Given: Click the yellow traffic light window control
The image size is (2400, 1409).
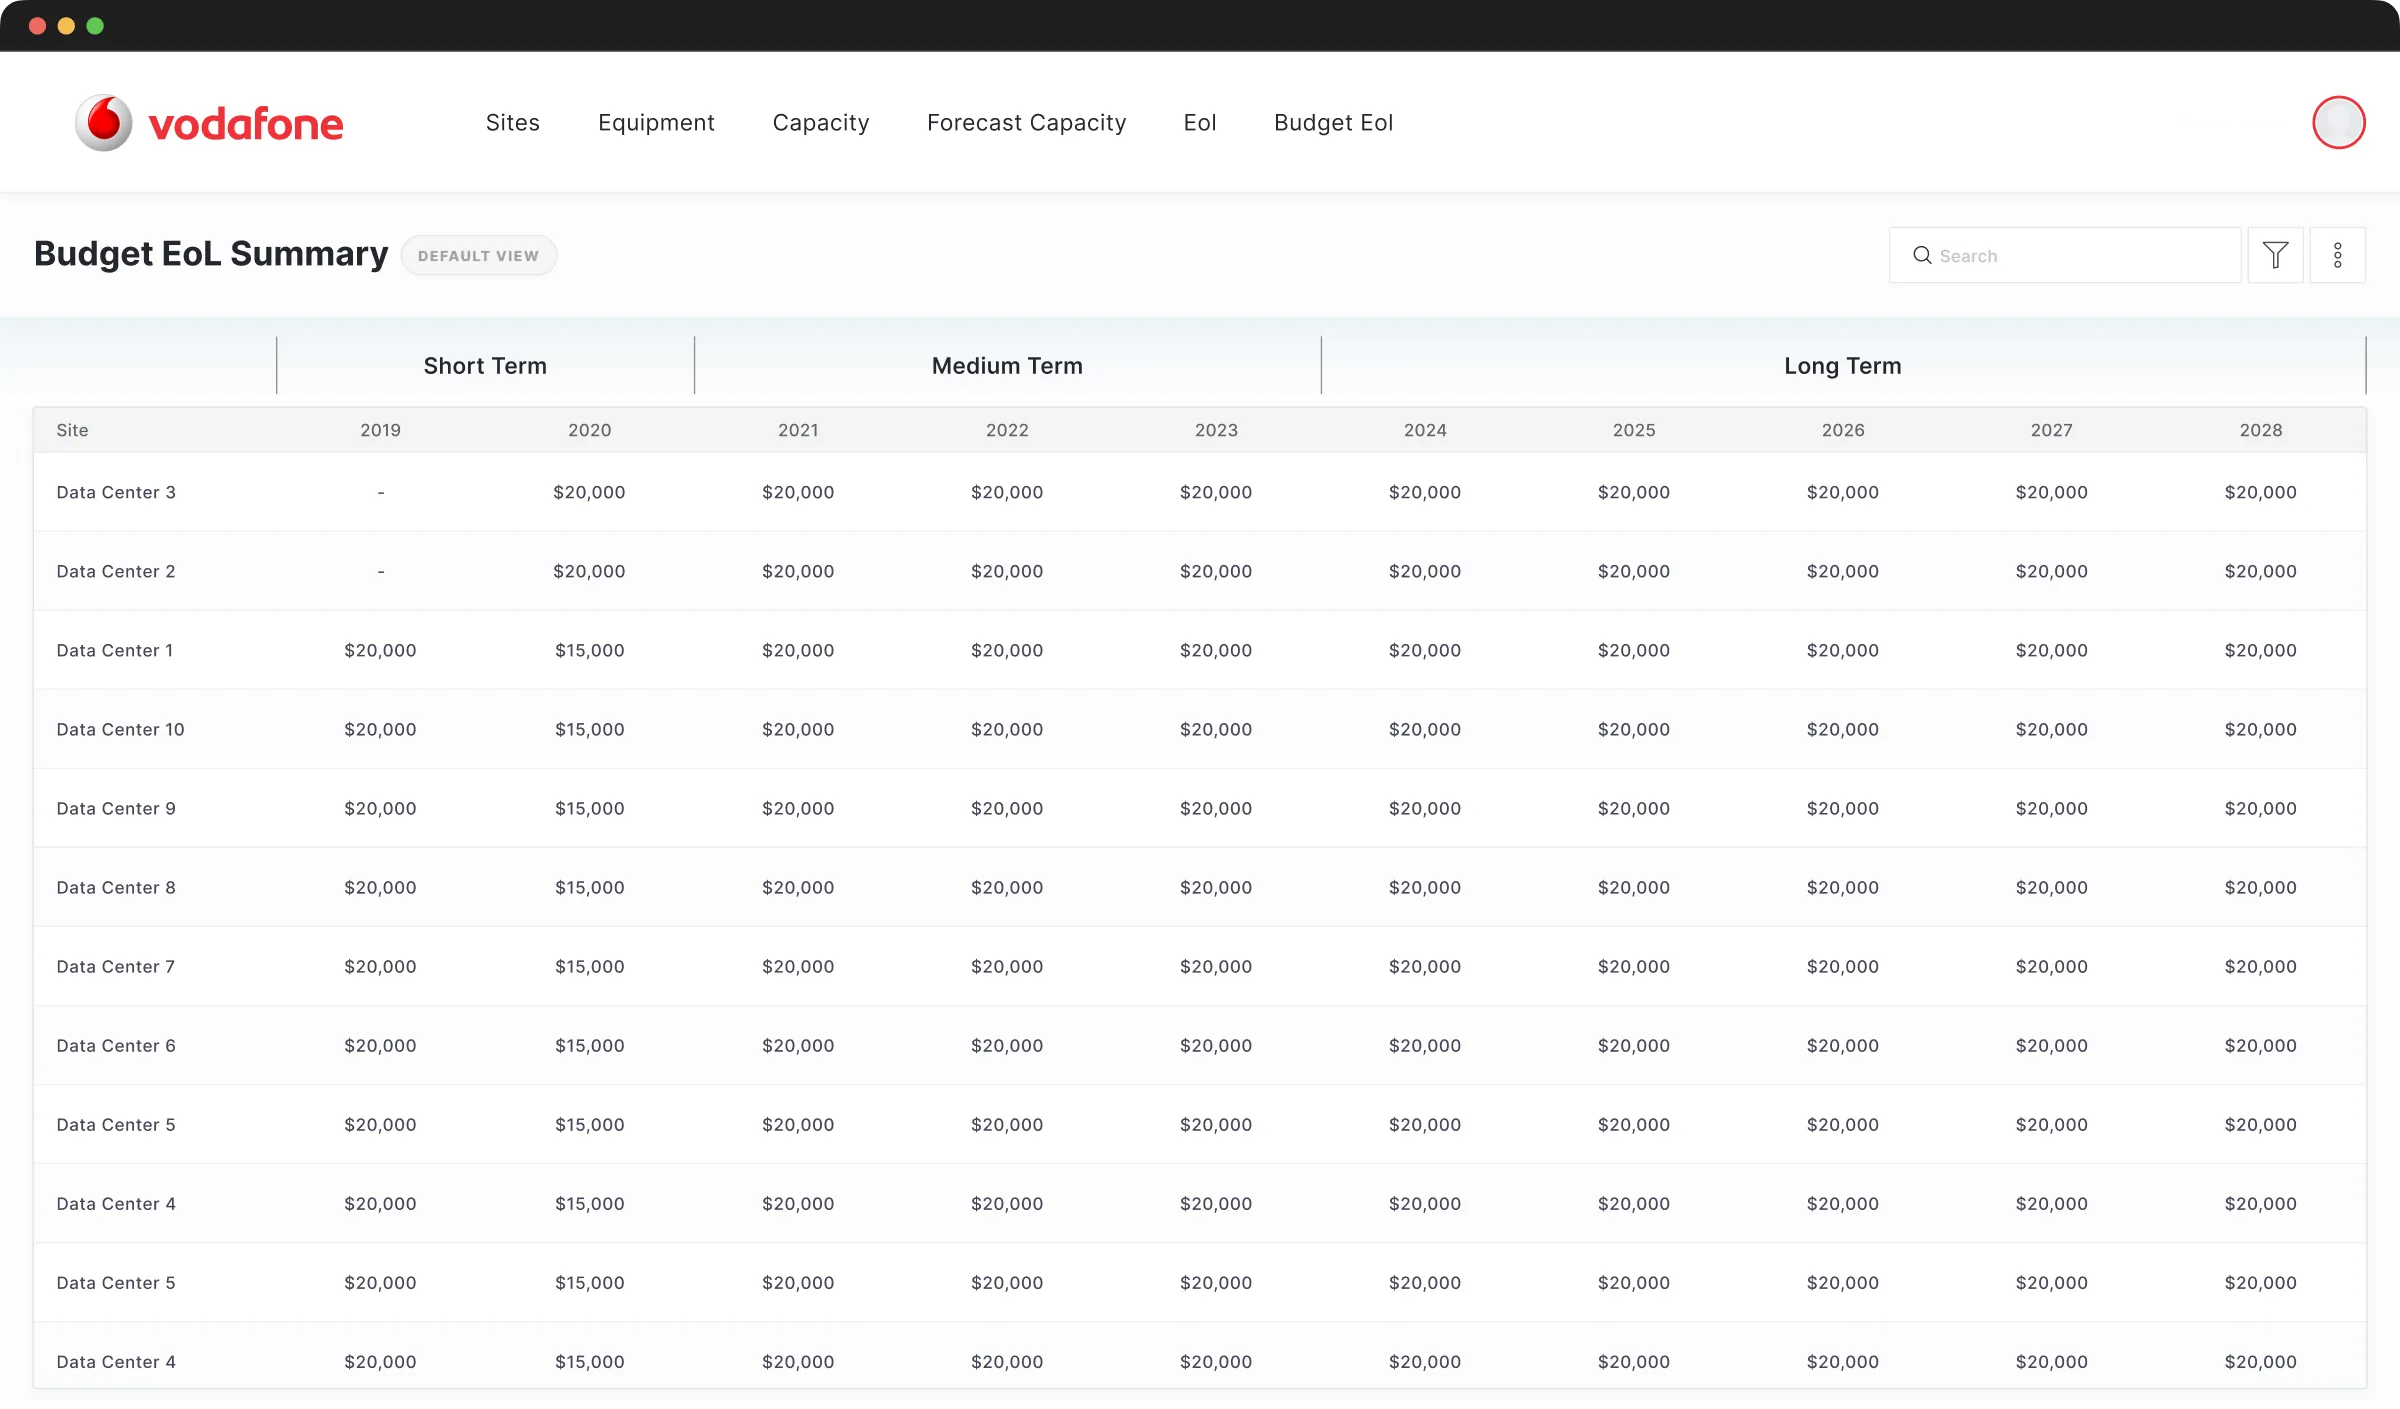Looking at the screenshot, I should 67,26.
